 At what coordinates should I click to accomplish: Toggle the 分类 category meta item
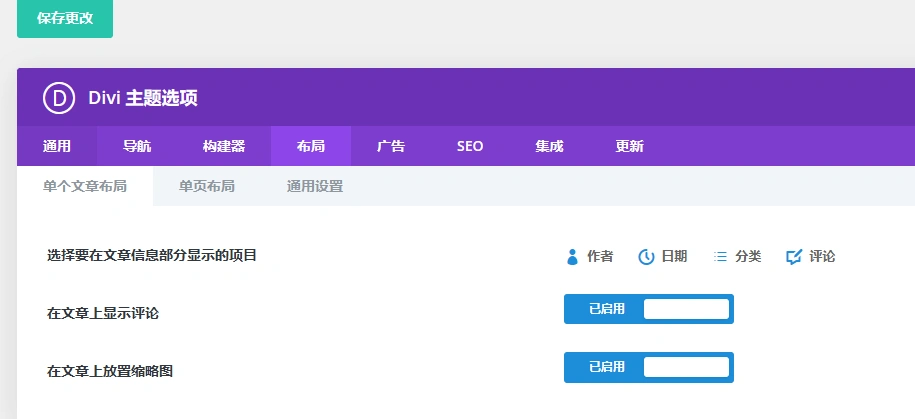(x=737, y=256)
